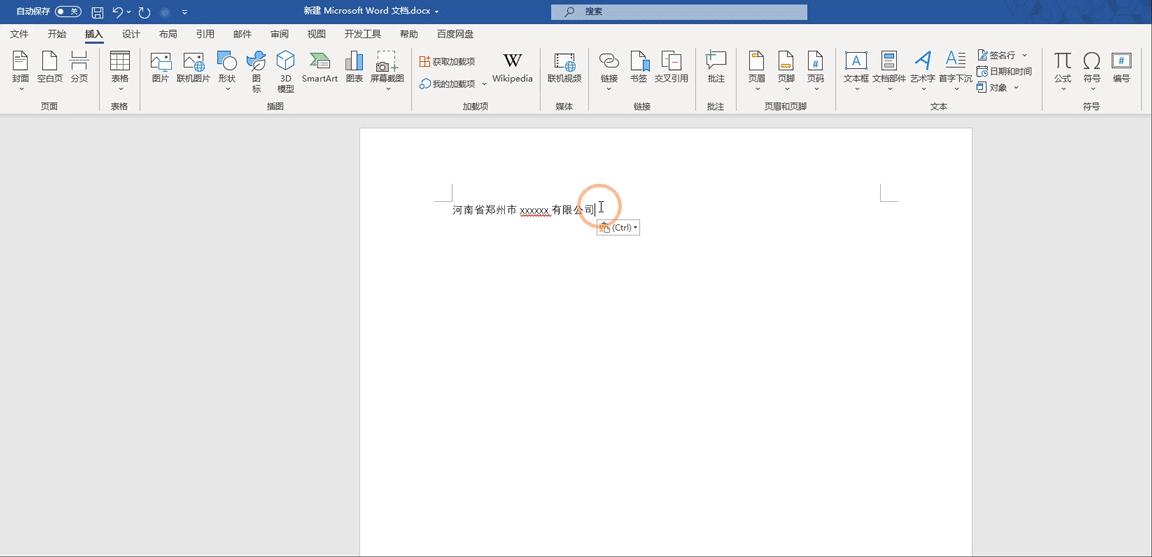Switch to the 开始 tab

[x=57, y=34]
